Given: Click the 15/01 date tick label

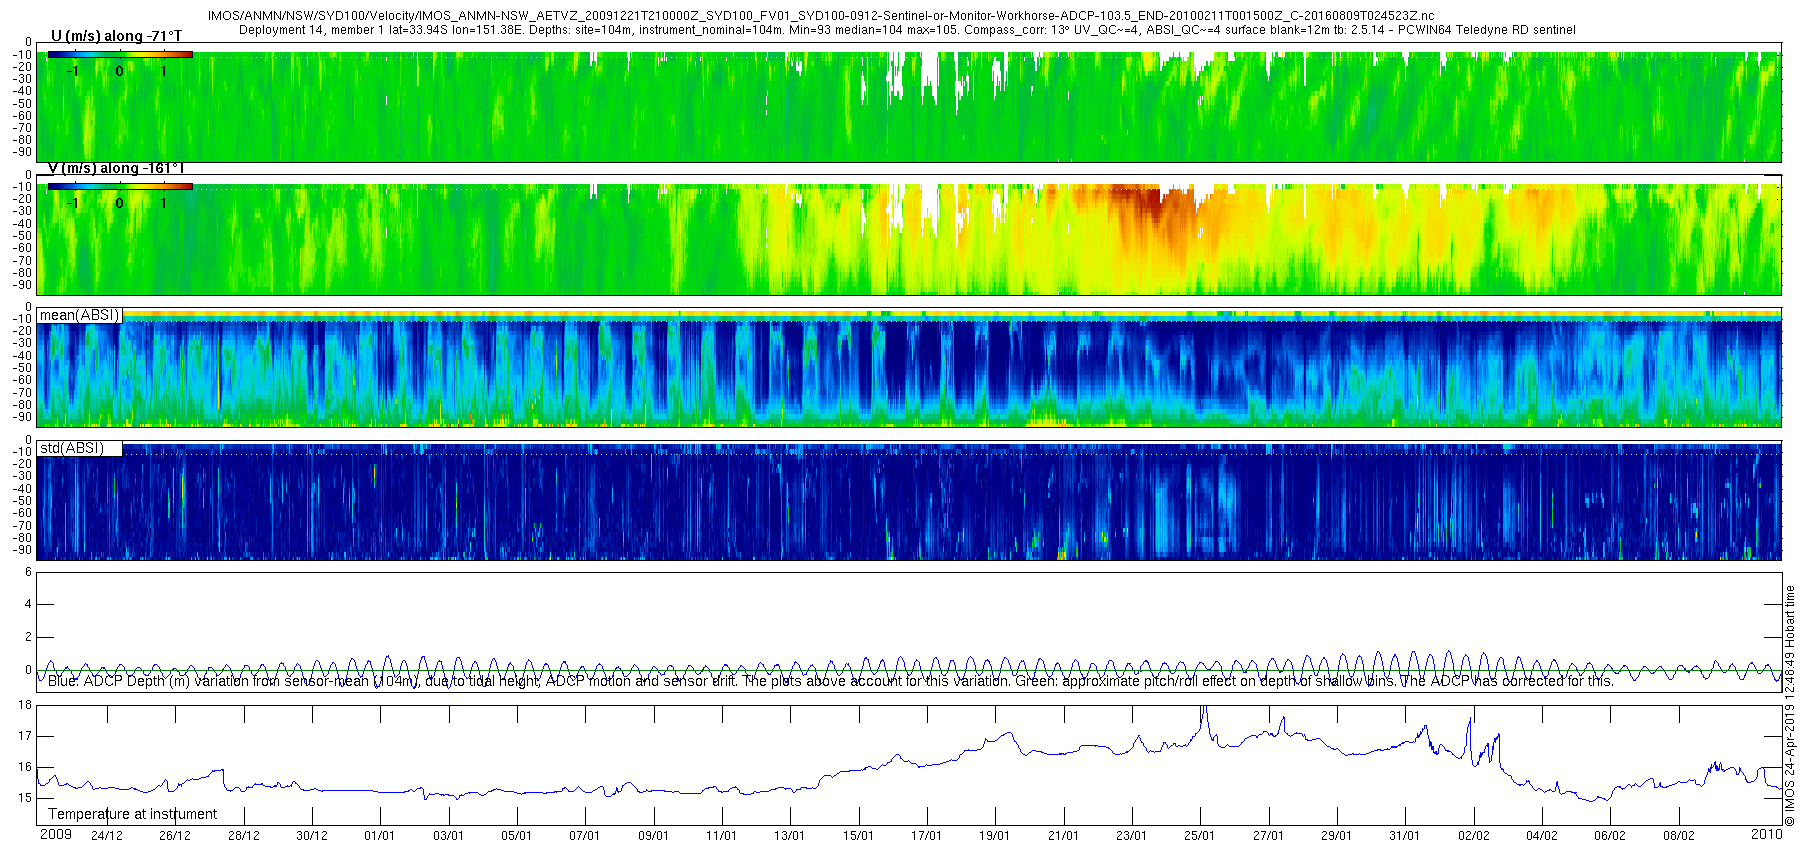Looking at the screenshot, I should click(x=858, y=836).
